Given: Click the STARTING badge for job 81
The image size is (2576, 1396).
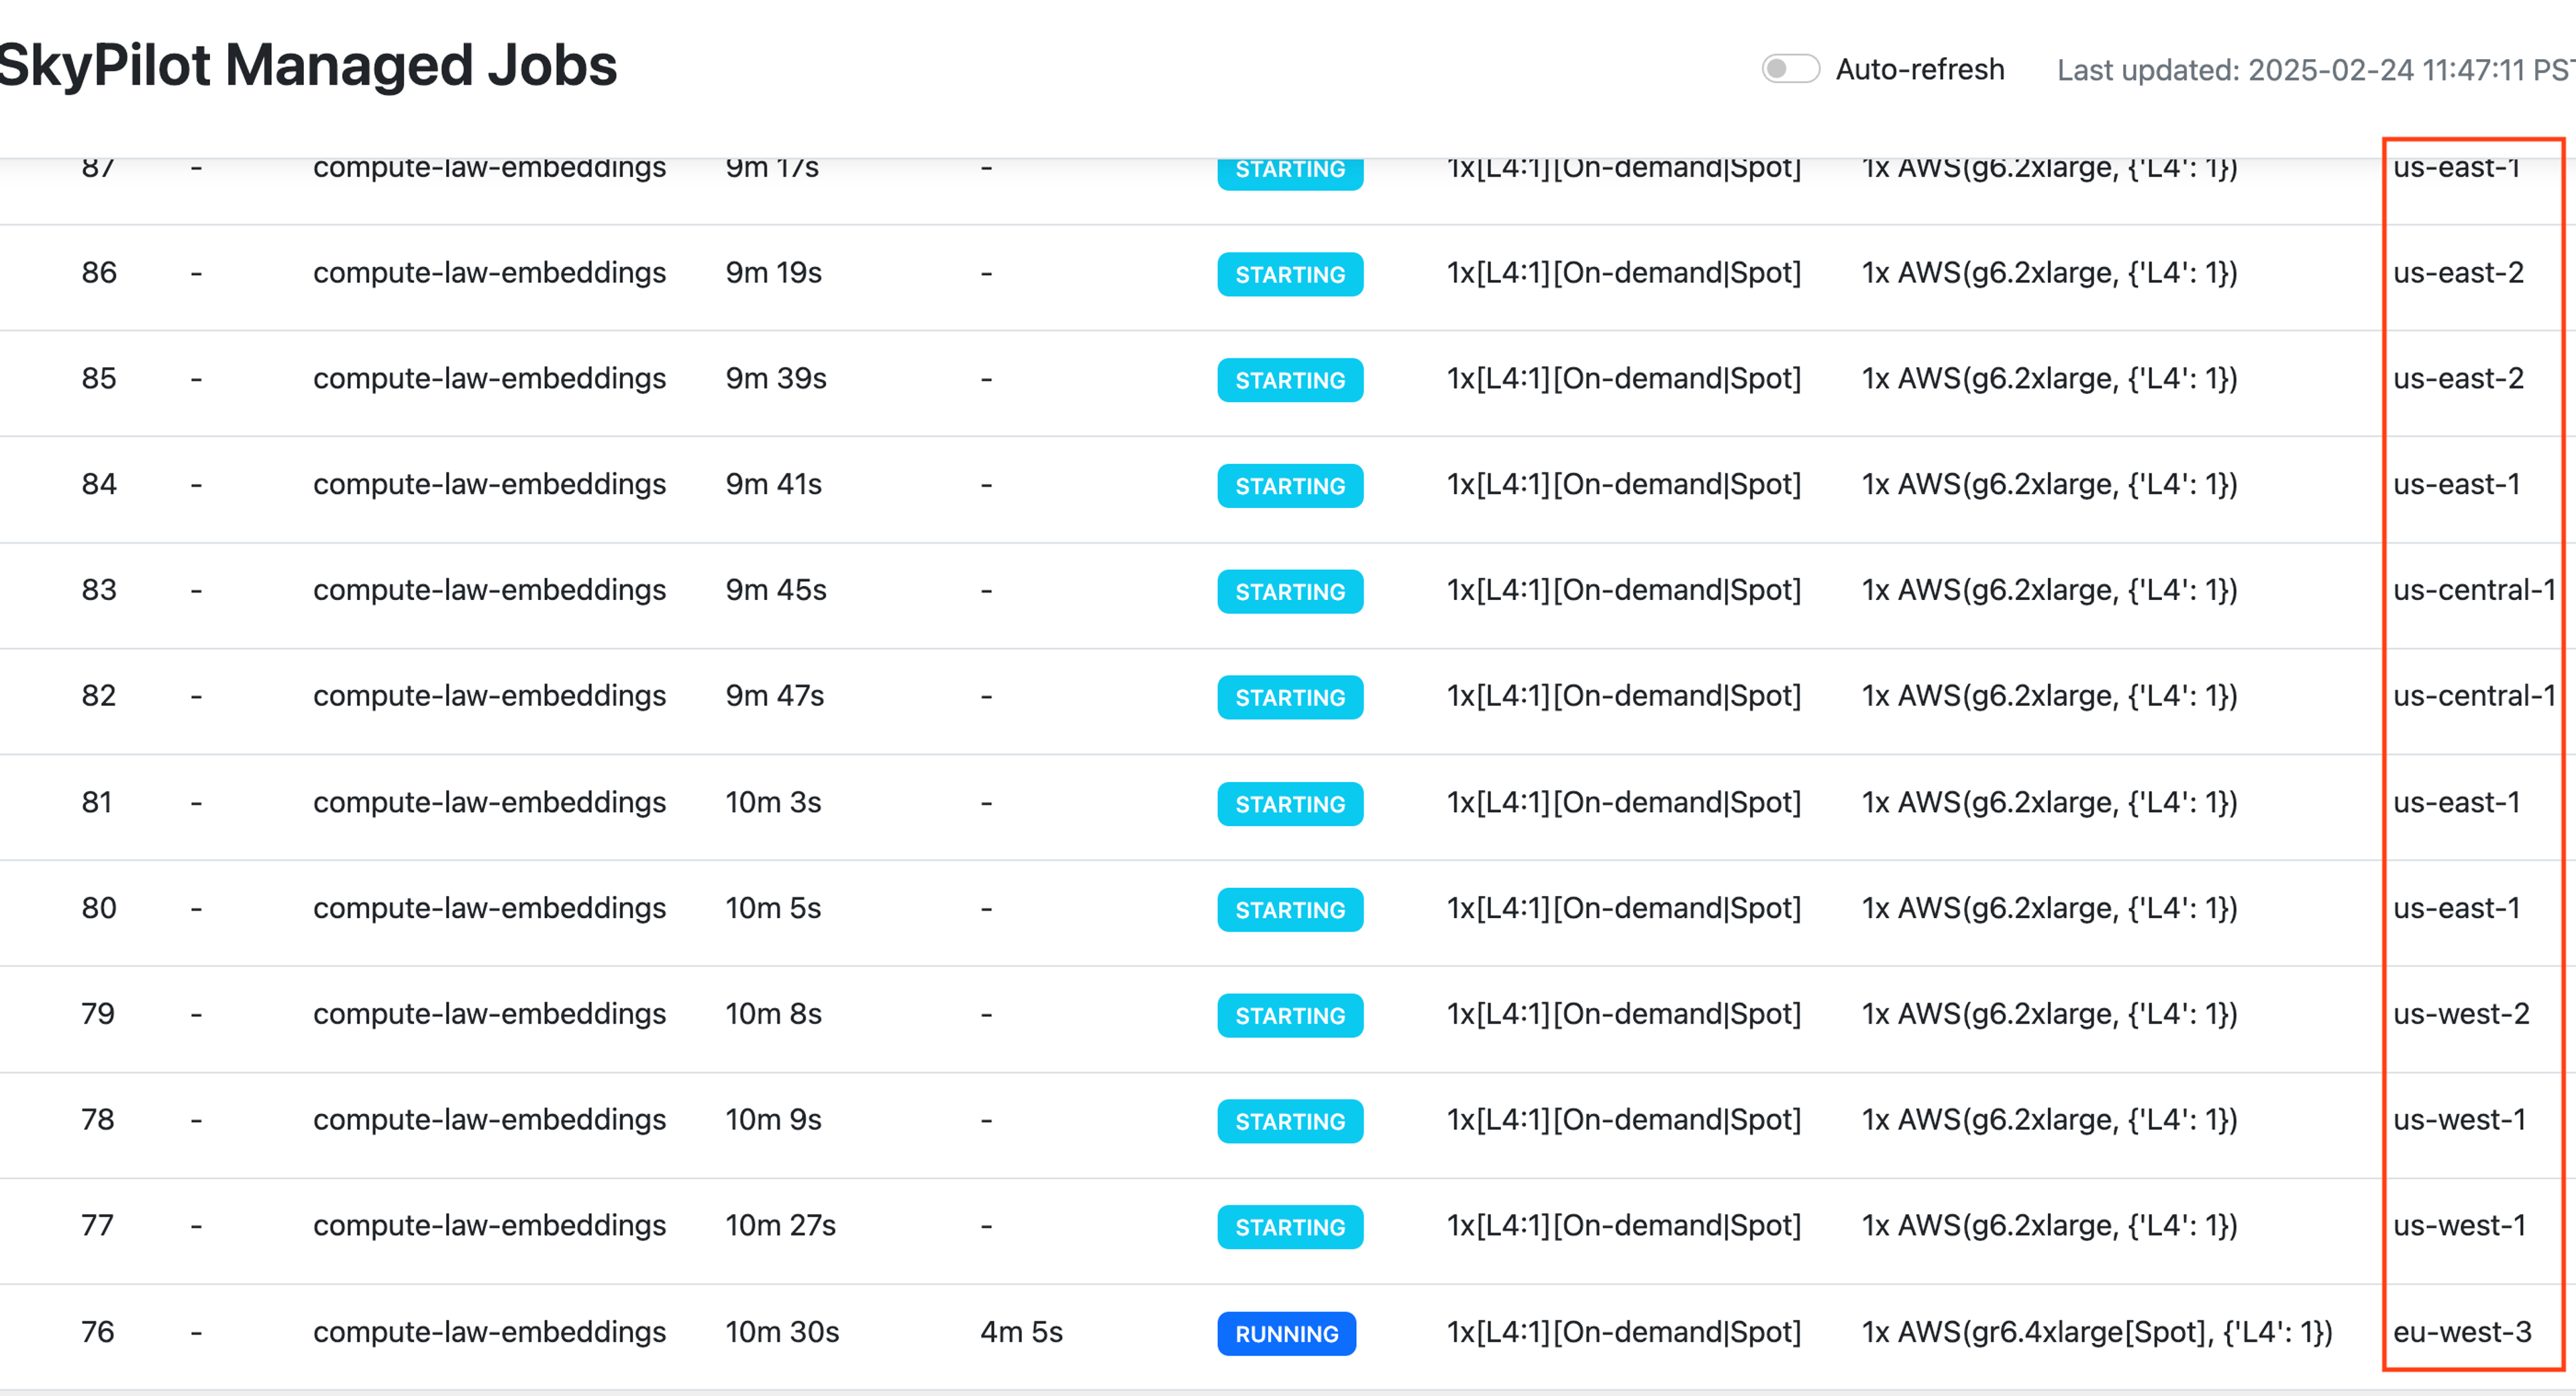Looking at the screenshot, I should 1290,805.
